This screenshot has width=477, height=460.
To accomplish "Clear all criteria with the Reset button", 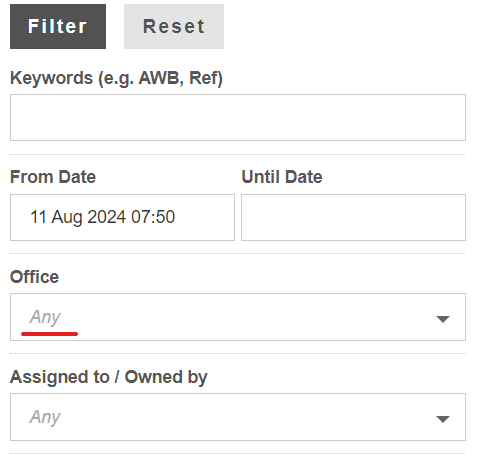I will (x=174, y=27).
